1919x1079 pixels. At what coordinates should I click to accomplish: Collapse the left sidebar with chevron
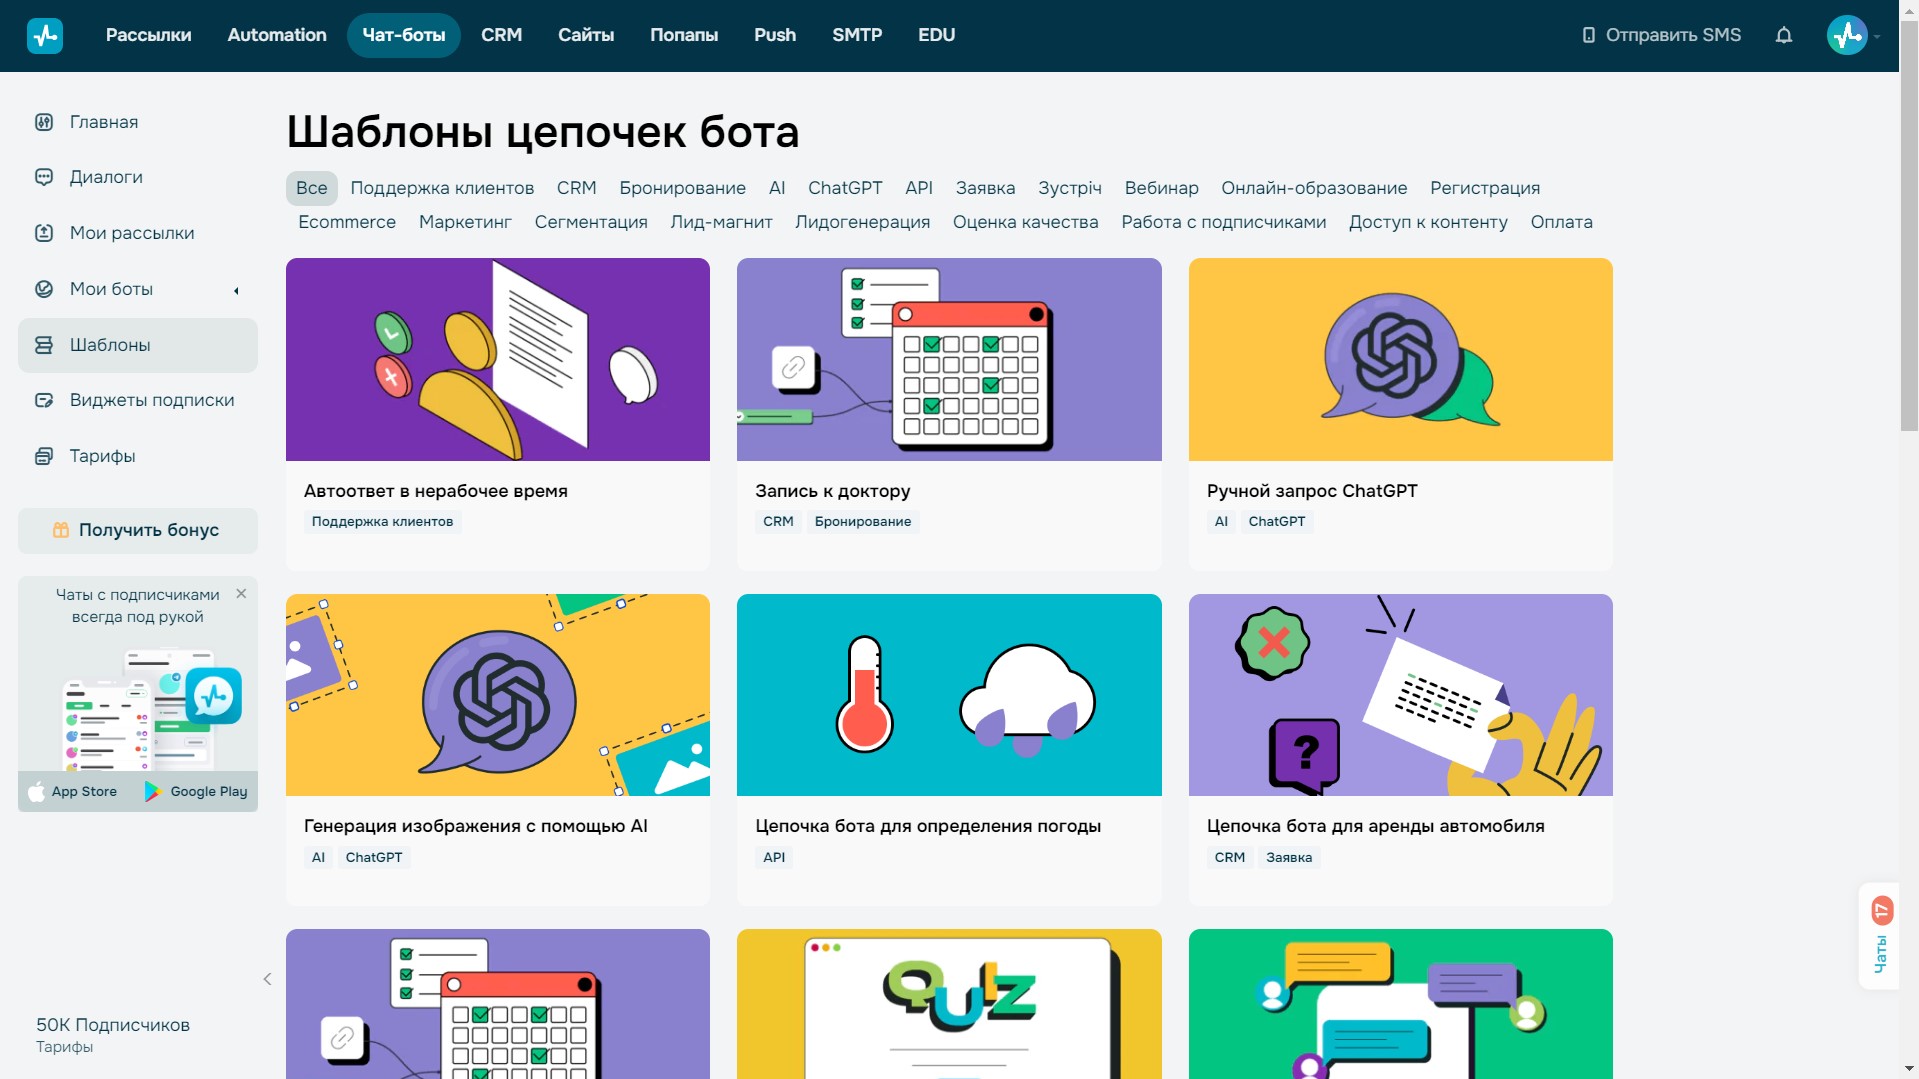[267, 979]
